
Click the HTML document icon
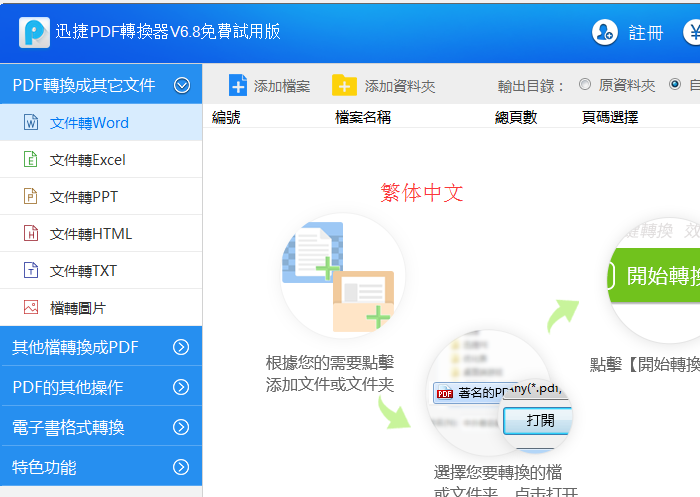click(30, 233)
